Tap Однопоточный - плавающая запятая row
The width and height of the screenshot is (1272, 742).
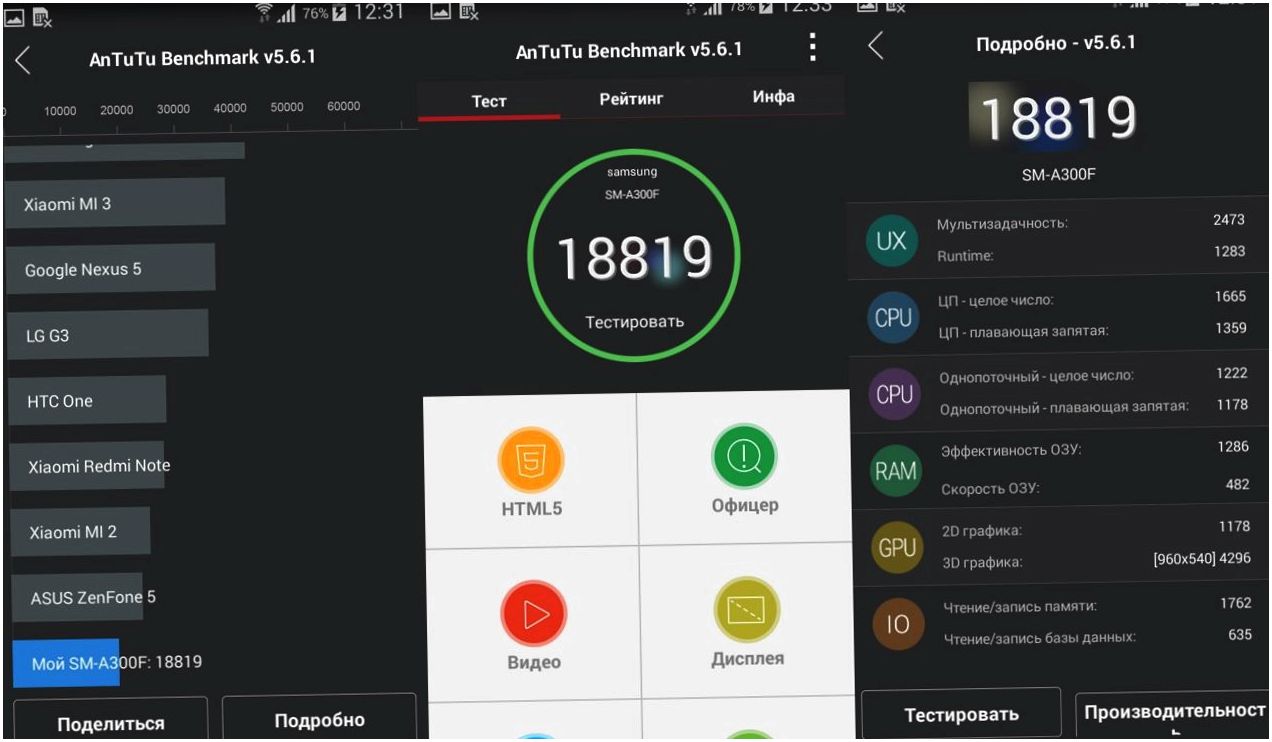click(x=1093, y=406)
